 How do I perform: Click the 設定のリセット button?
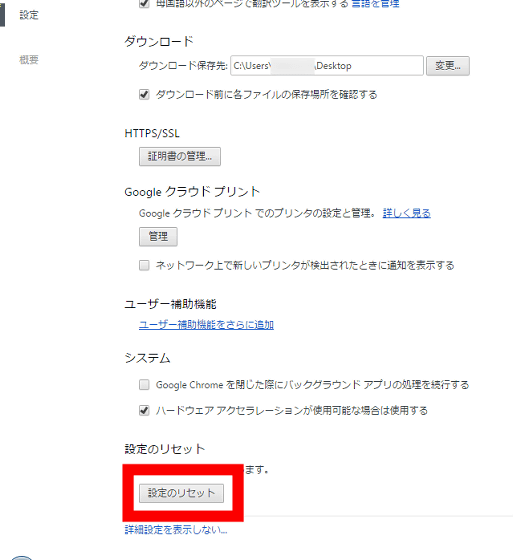click(181, 493)
